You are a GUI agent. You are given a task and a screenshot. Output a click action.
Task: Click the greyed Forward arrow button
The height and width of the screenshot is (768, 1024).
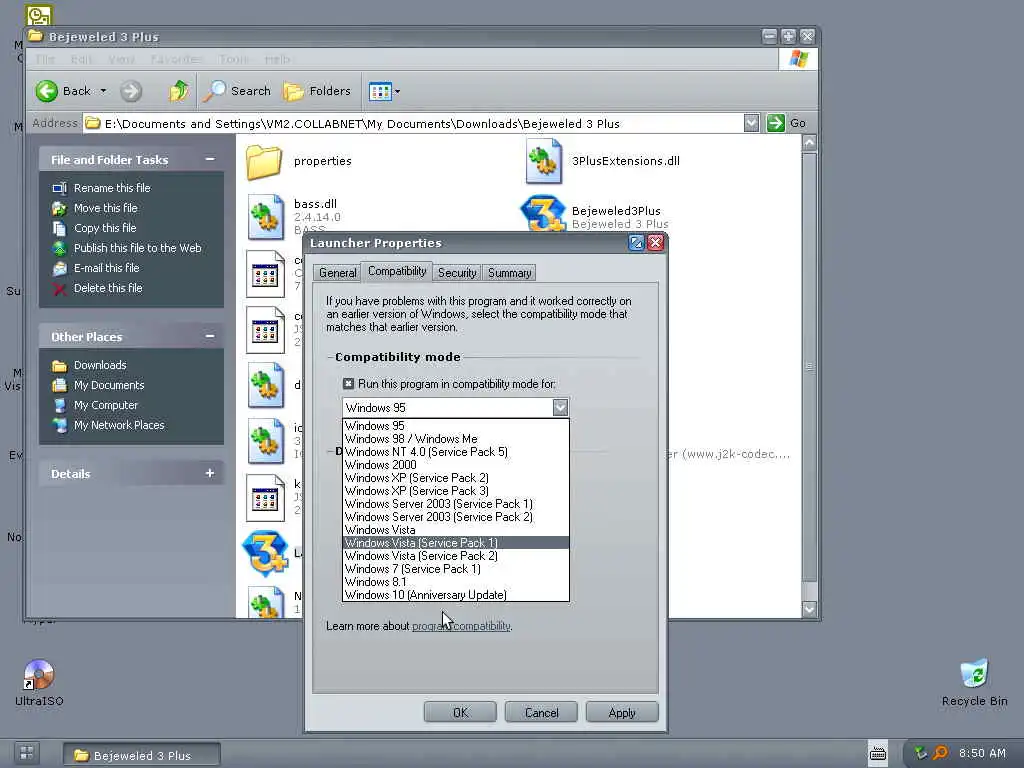[131, 91]
